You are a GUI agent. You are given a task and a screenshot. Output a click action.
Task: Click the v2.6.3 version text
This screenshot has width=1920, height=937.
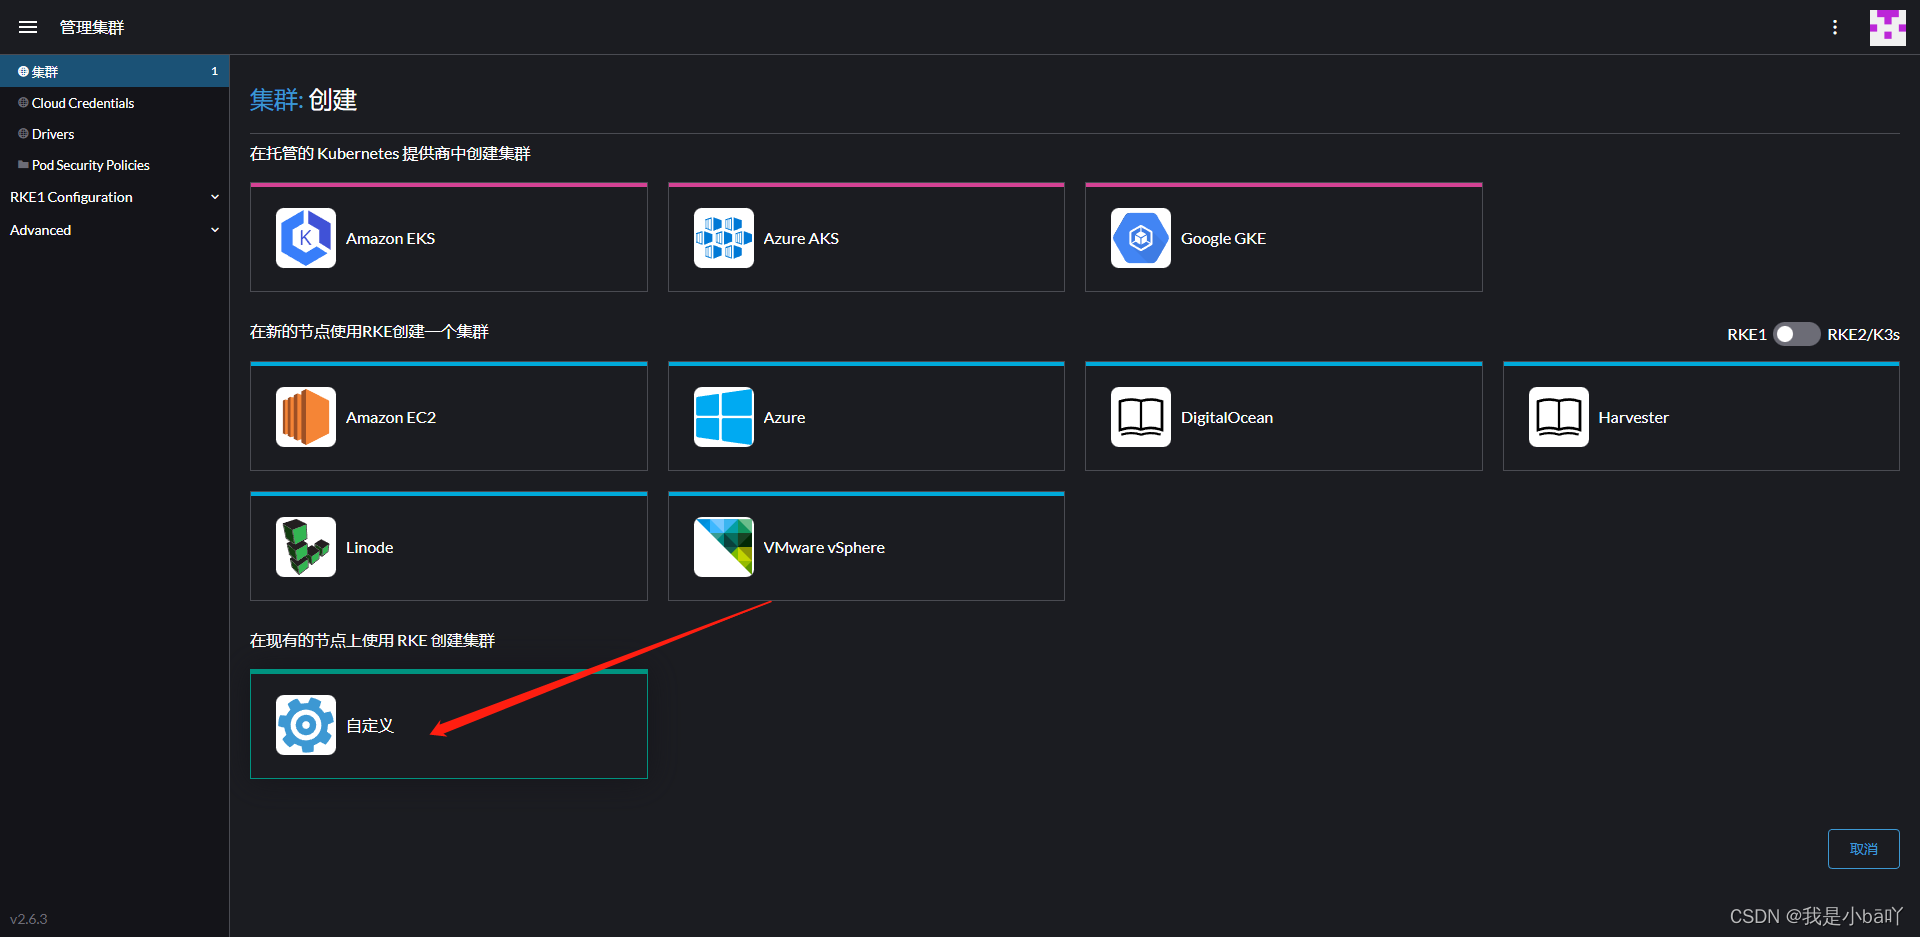pos(29,918)
